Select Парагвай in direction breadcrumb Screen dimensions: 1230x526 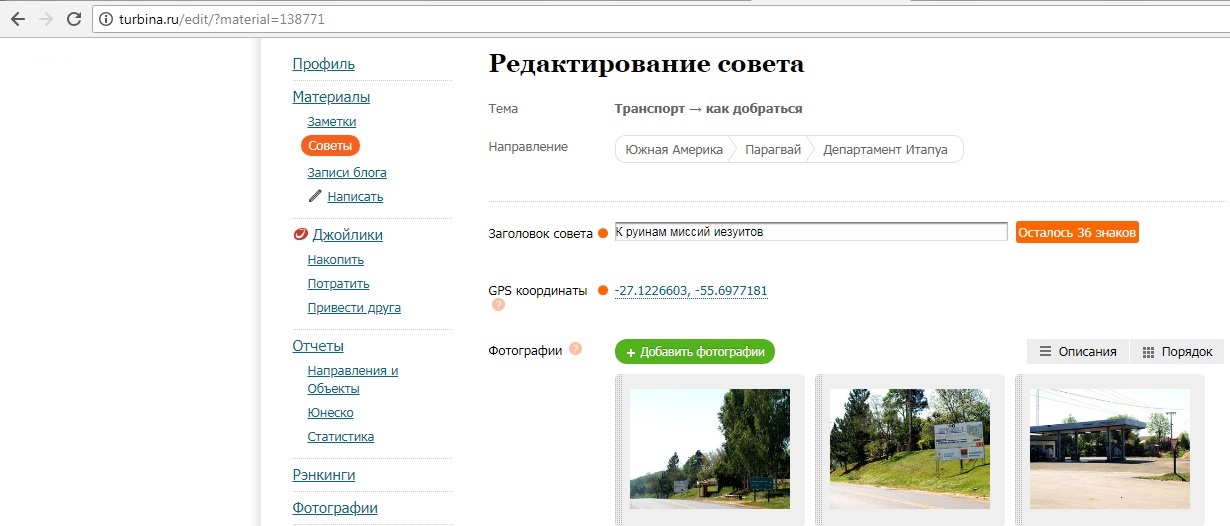(771, 149)
